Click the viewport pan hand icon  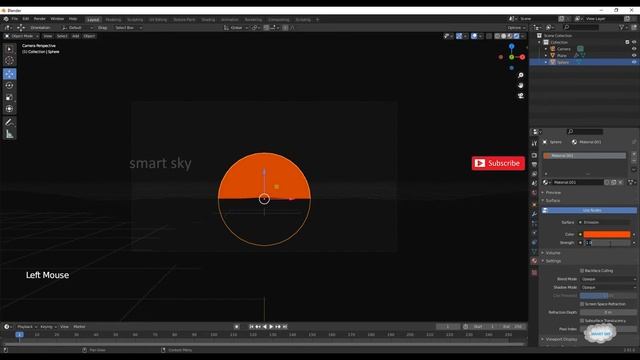point(520,85)
